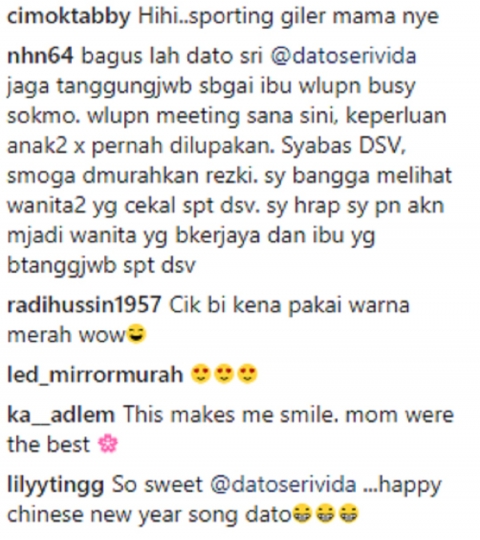Click the @datoserivida mention in lilyytingg's comment
Screen dimensions: 480x540
click(283, 484)
